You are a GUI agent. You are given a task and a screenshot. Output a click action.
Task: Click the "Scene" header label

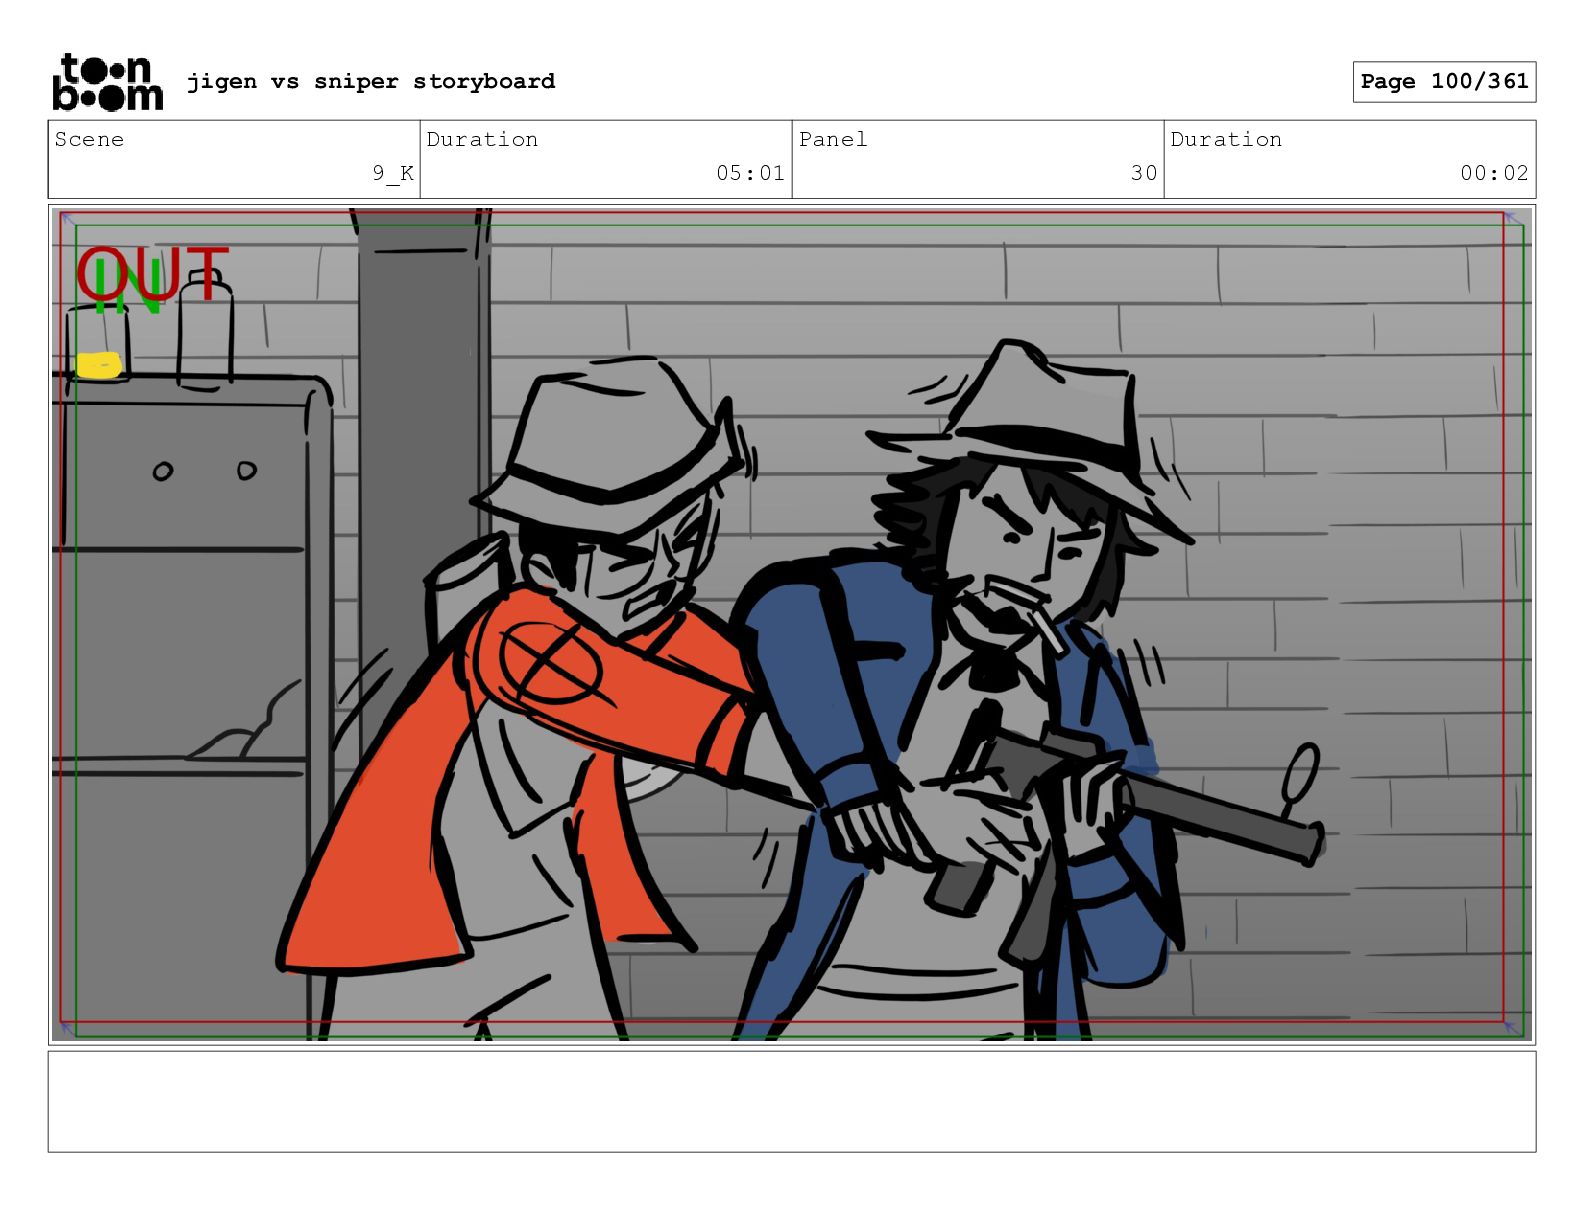(x=89, y=139)
